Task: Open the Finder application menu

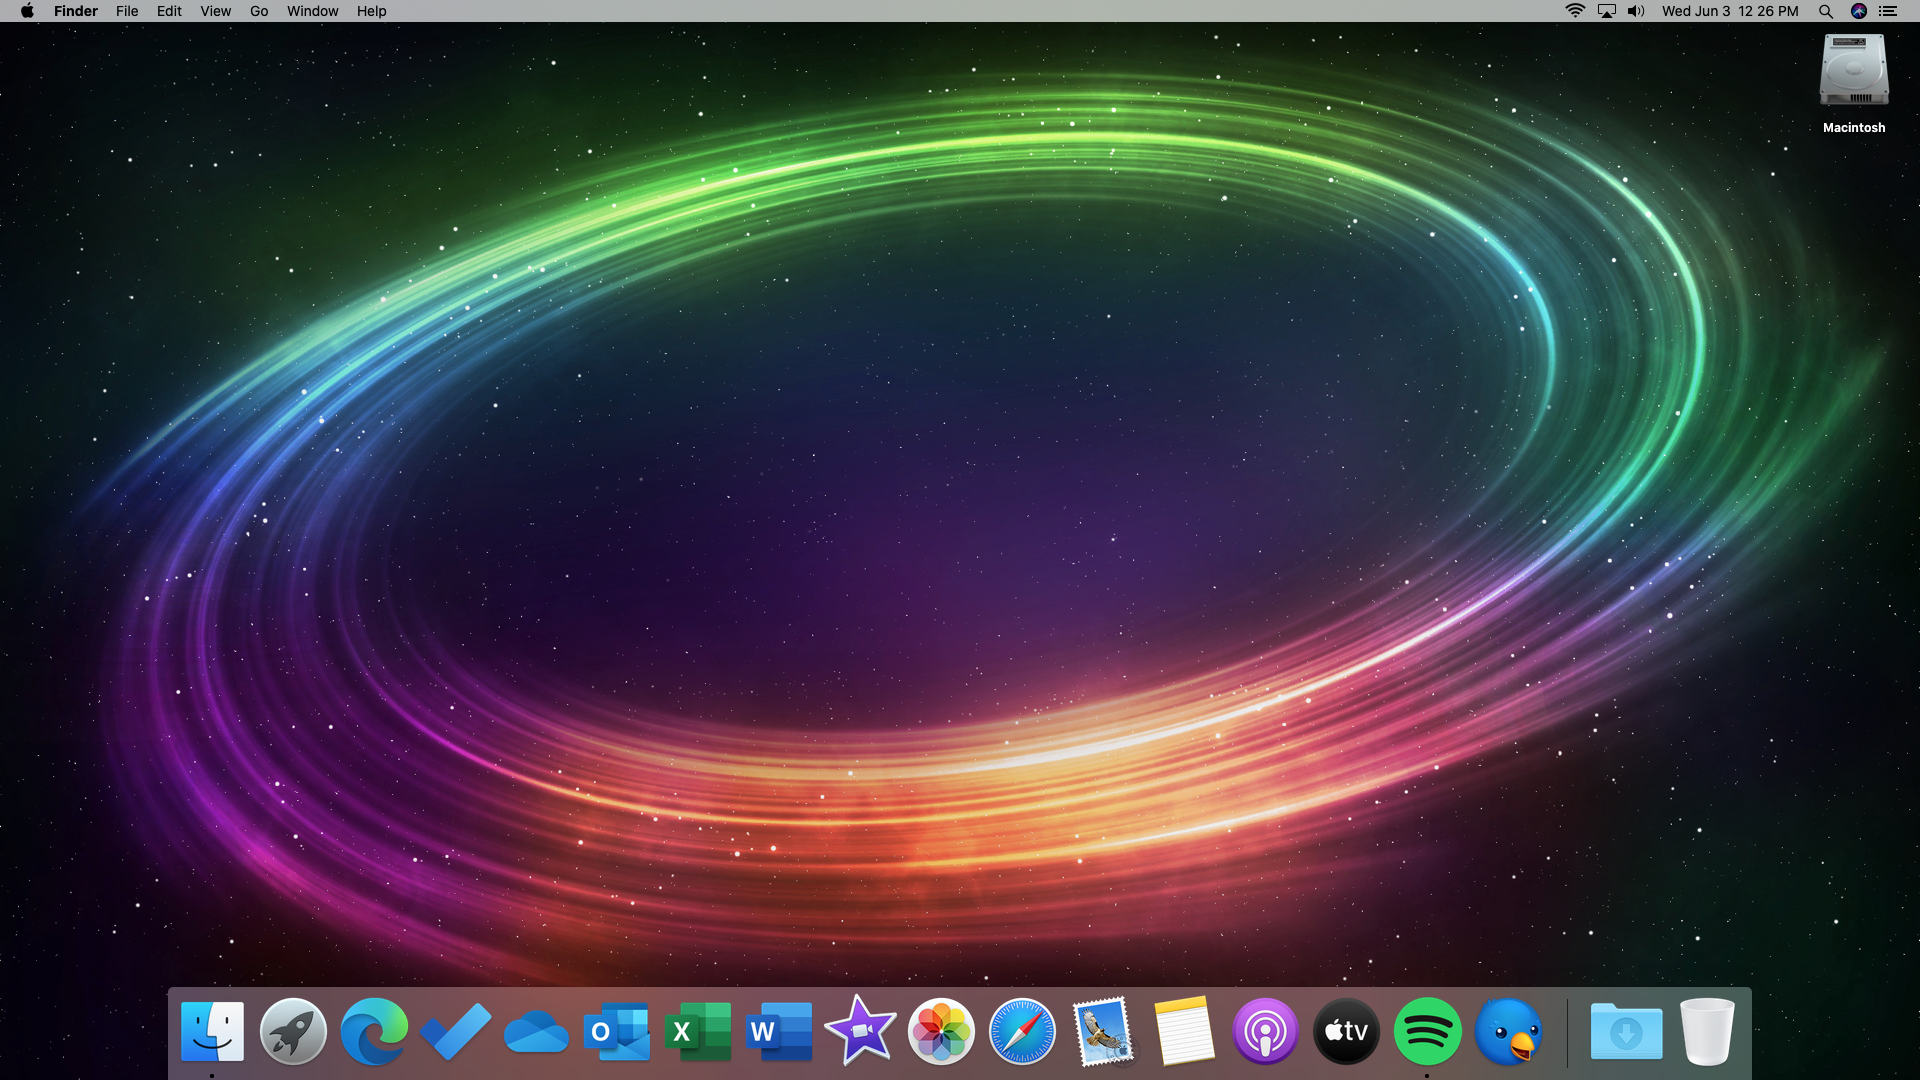Action: [76, 11]
